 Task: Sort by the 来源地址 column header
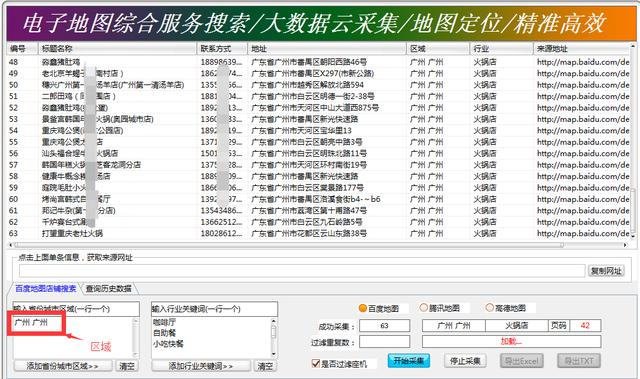click(582, 49)
